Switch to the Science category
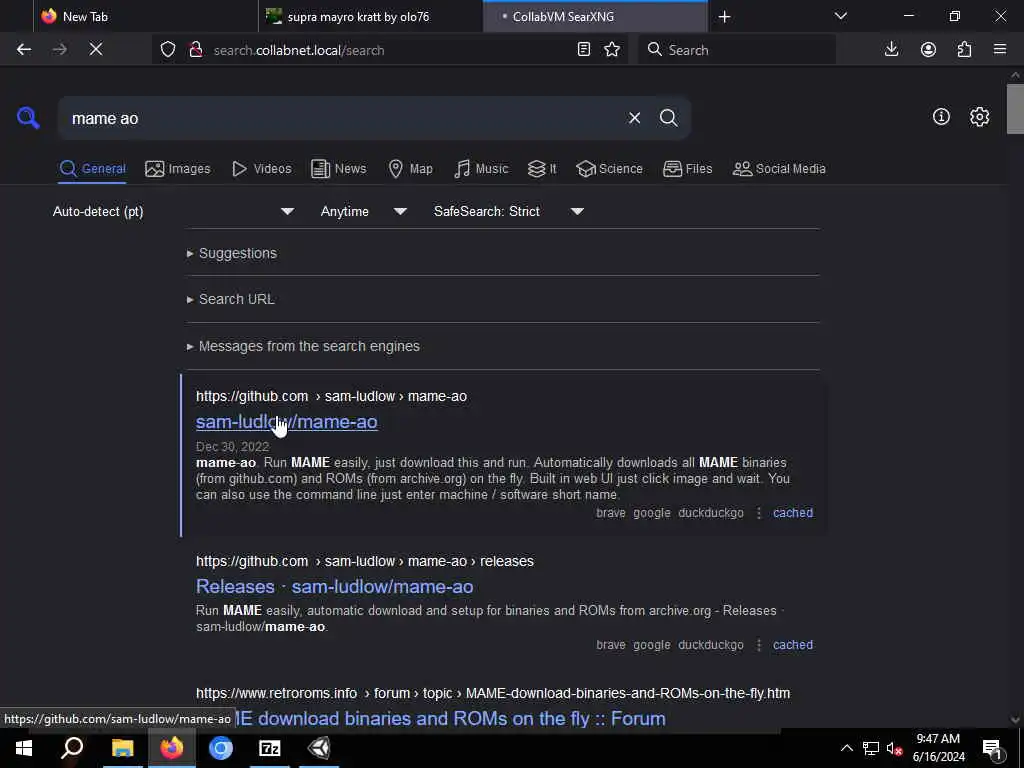The height and width of the screenshot is (768, 1024). pyautogui.click(x=609, y=168)
